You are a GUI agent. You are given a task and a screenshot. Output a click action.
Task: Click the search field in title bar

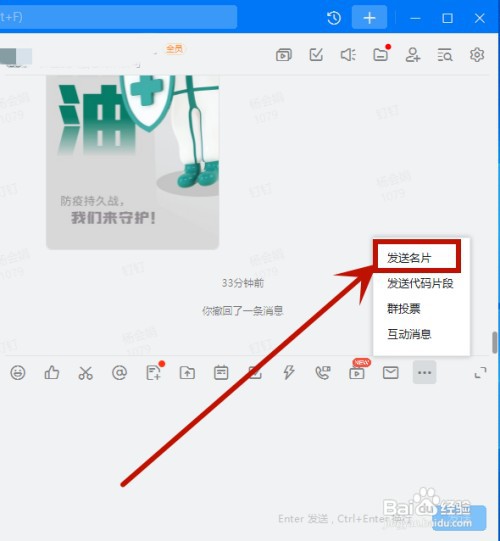pyautogui.click(x=117, y=17)
